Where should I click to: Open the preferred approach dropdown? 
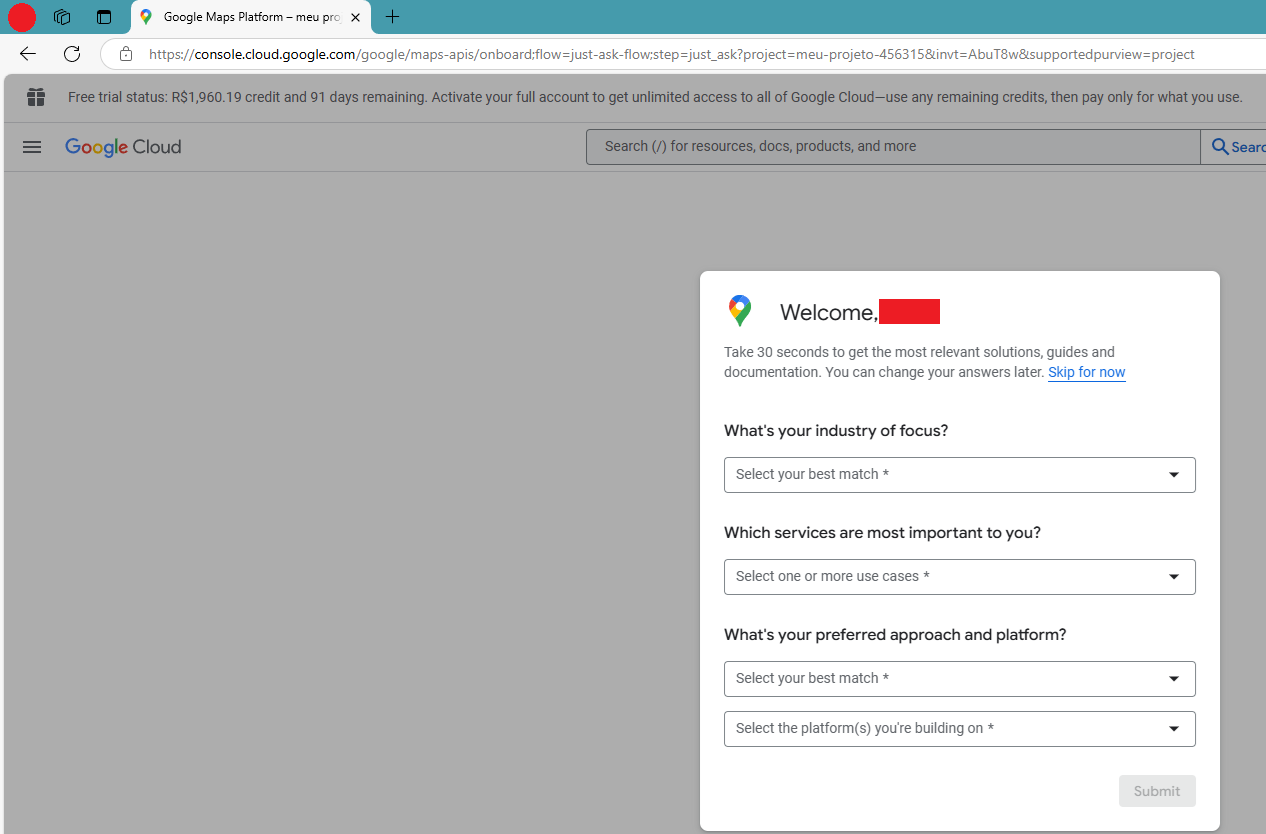click(958, 678)
